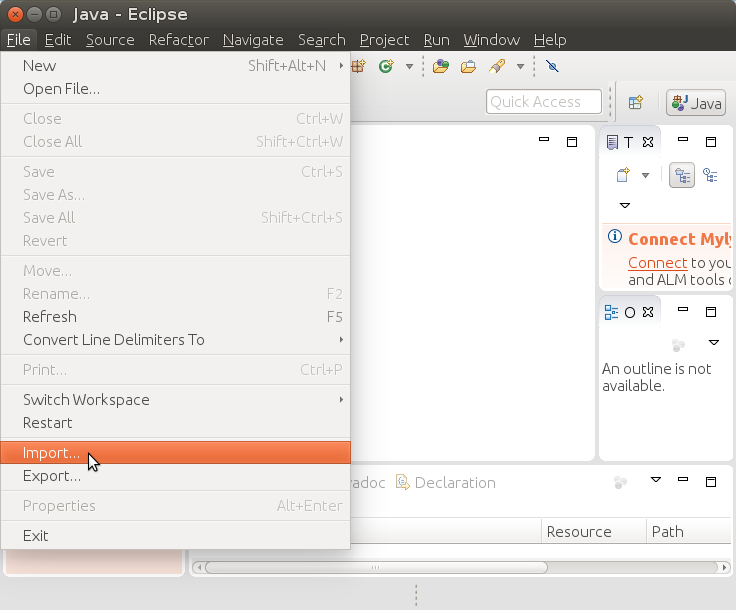The height and width of the screenshot is (610, 736).
Task: Choose Export... in the File menu
Action: click(x=52, y=476)
